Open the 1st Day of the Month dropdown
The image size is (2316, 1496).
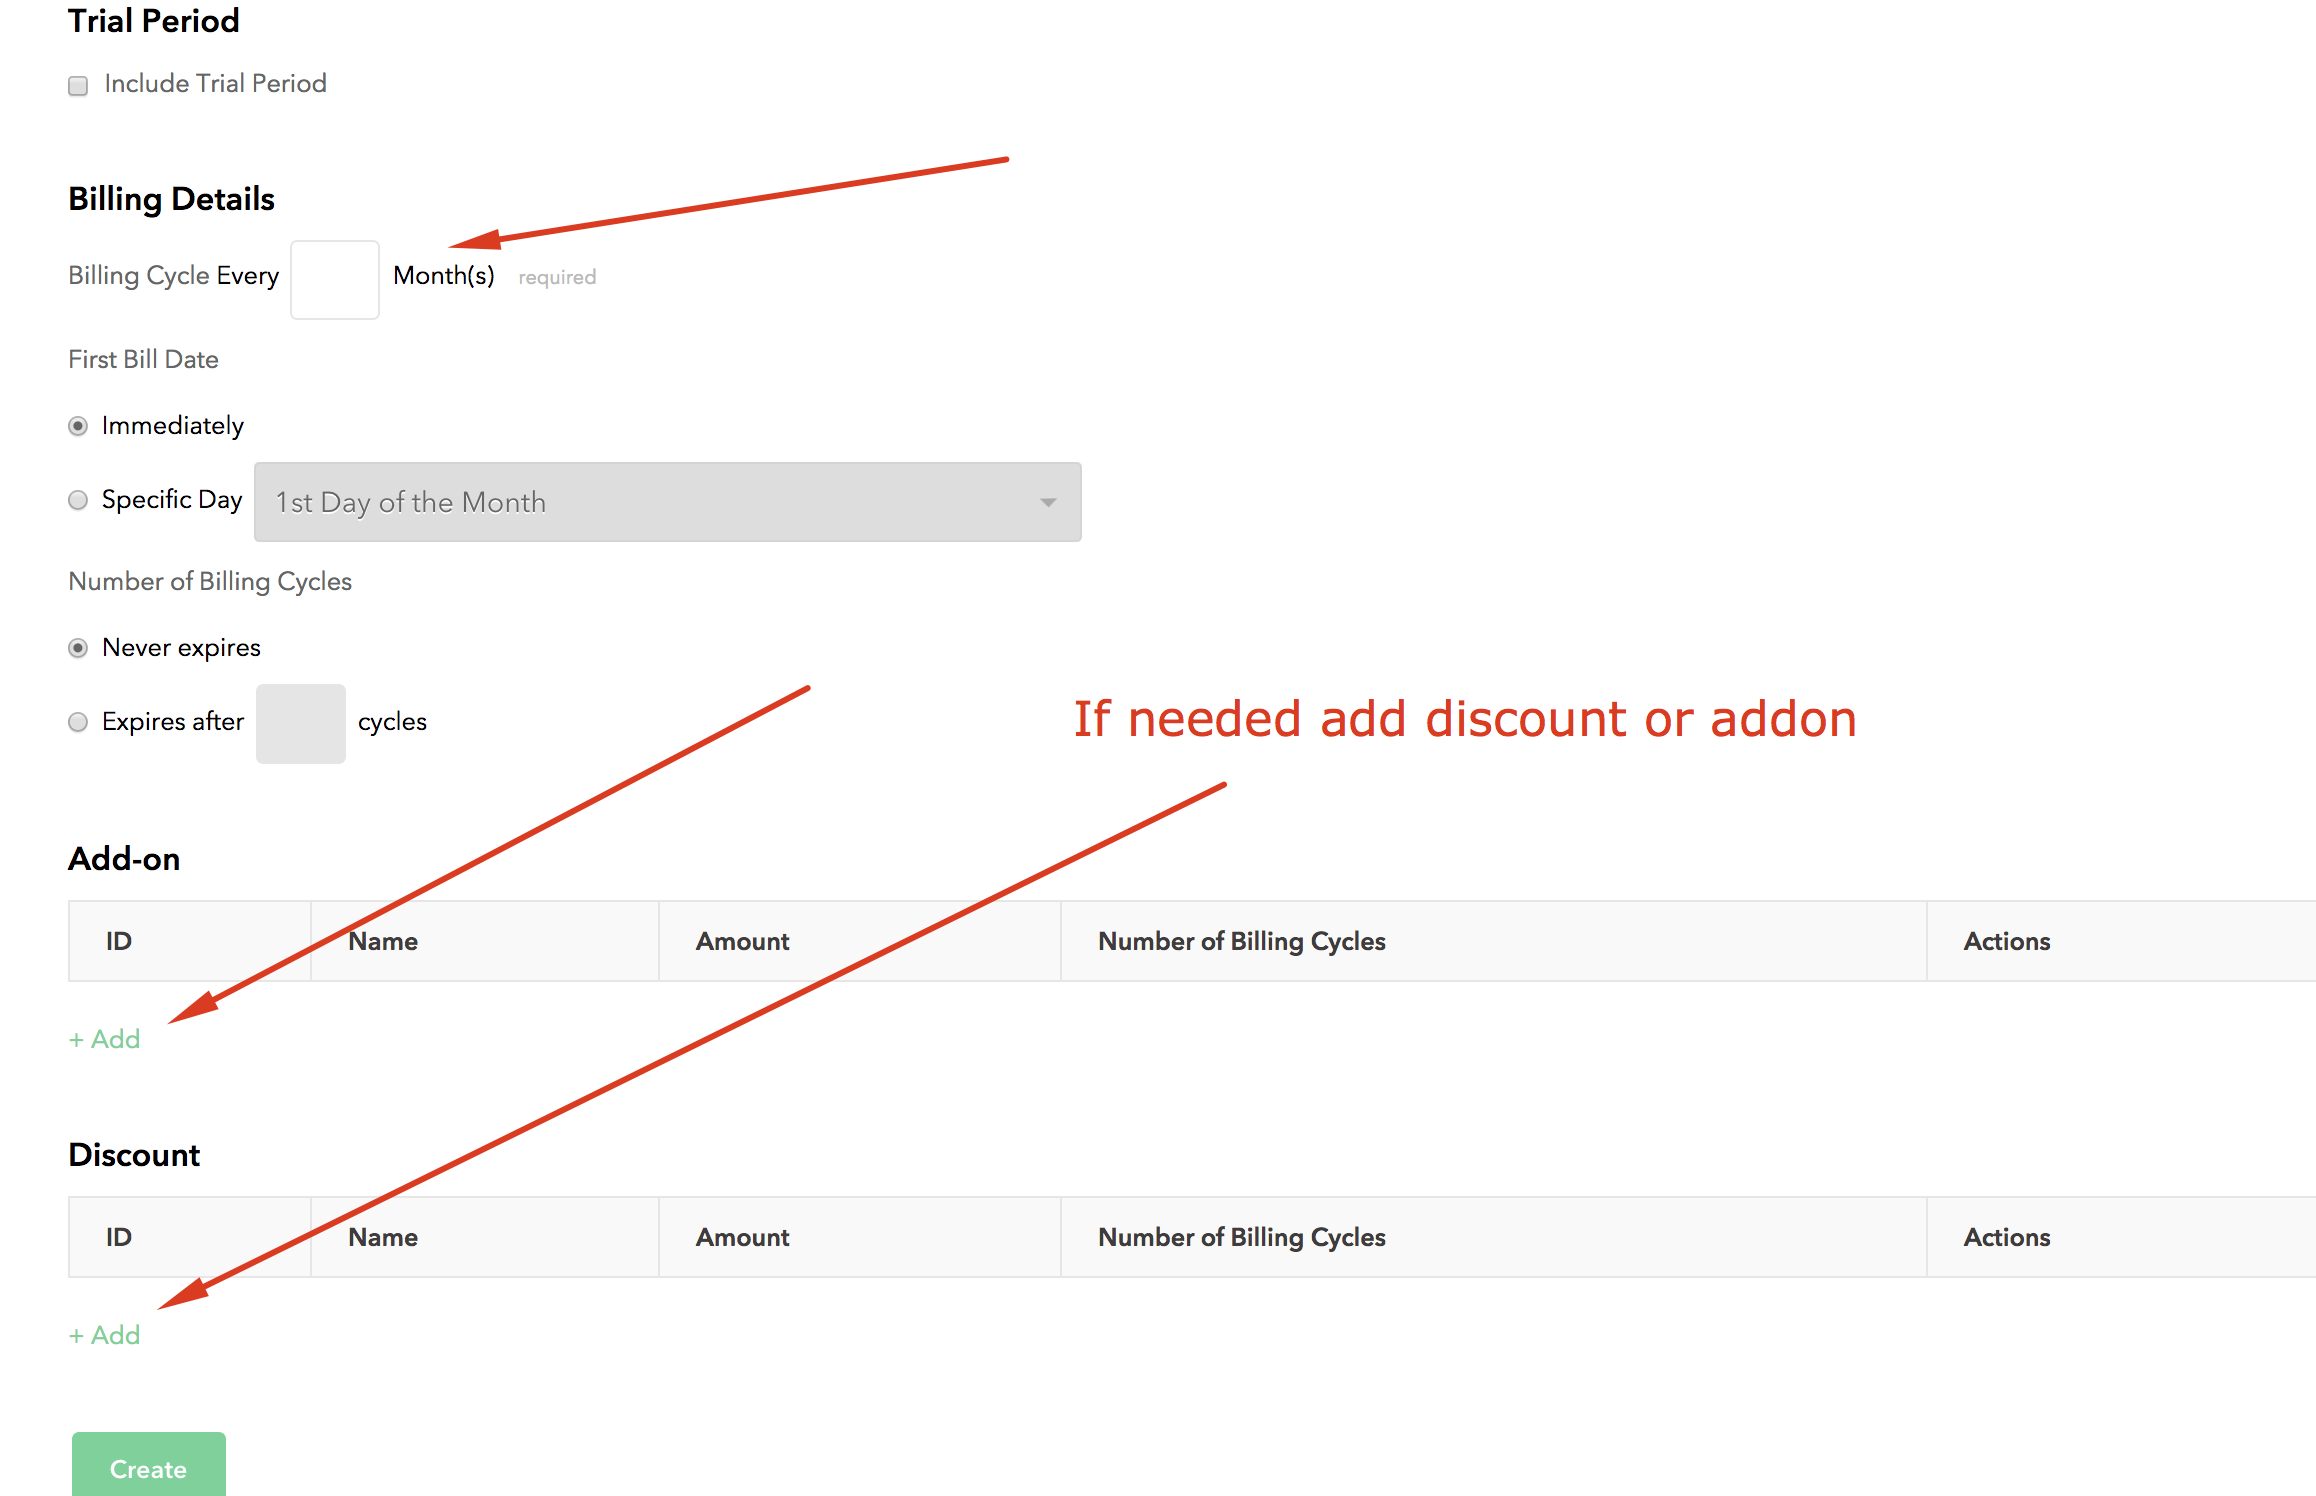coord(666,502)
